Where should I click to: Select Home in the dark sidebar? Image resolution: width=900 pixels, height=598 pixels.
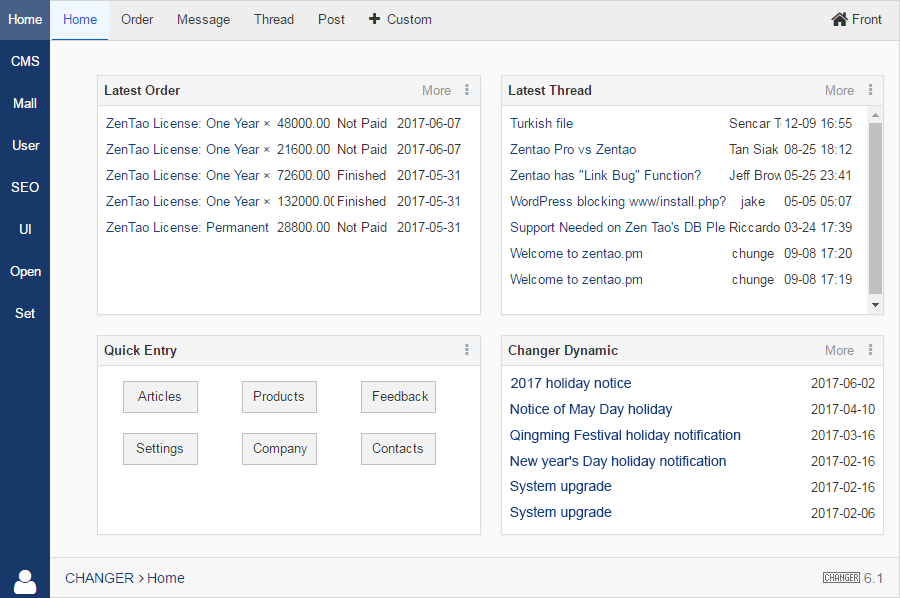(x=25, y=20)
